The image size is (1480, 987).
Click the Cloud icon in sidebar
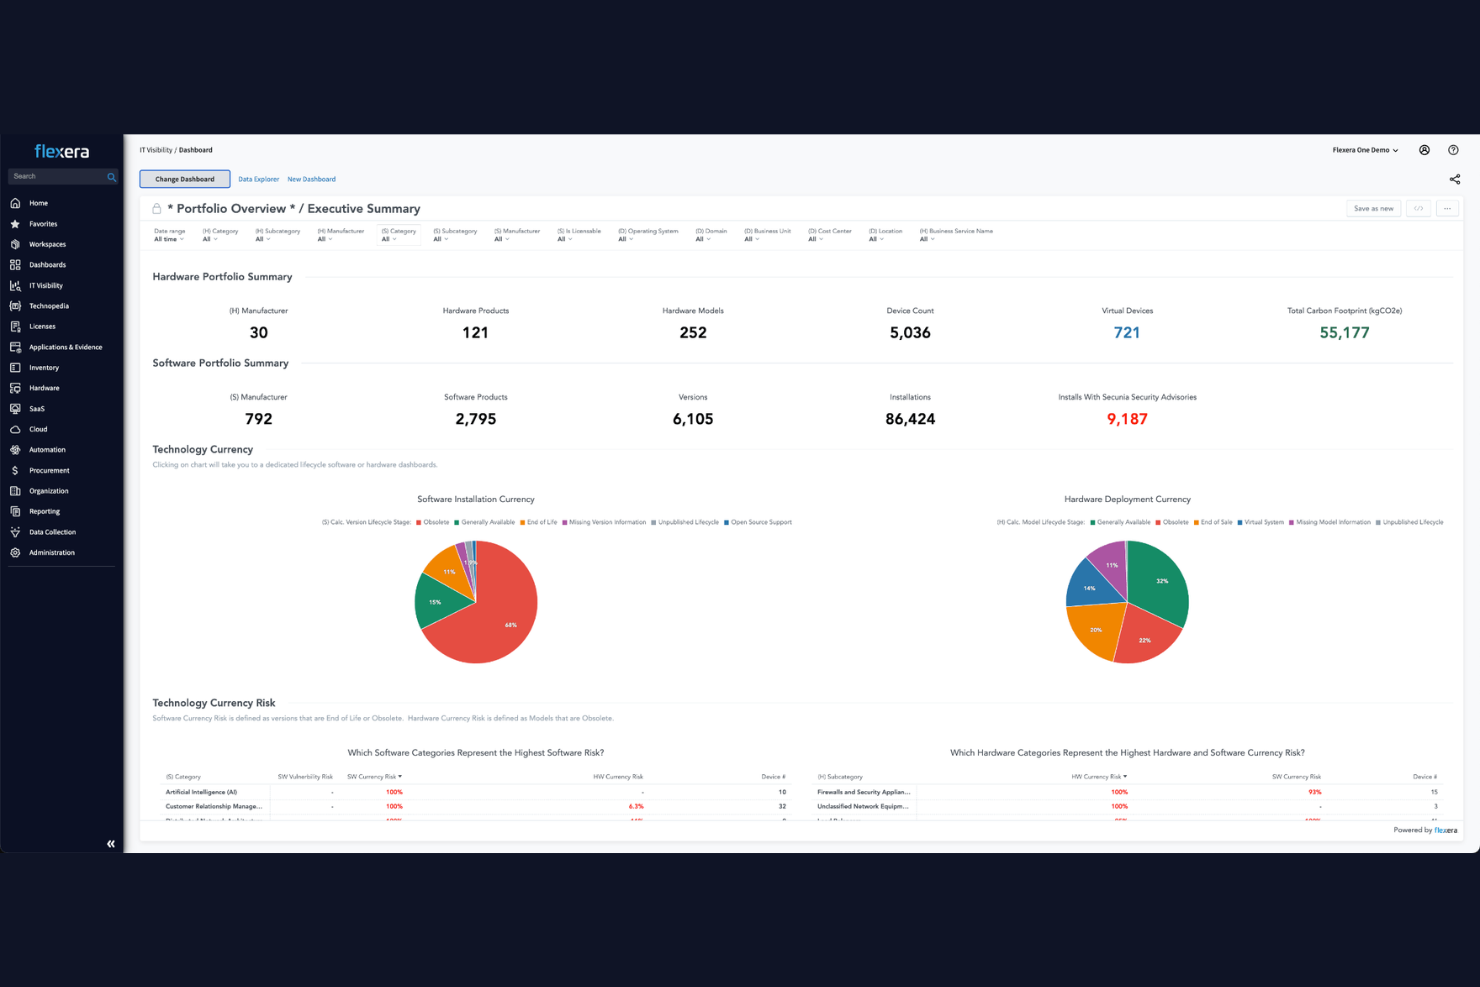pyautogui.click(x=15, y=429)
